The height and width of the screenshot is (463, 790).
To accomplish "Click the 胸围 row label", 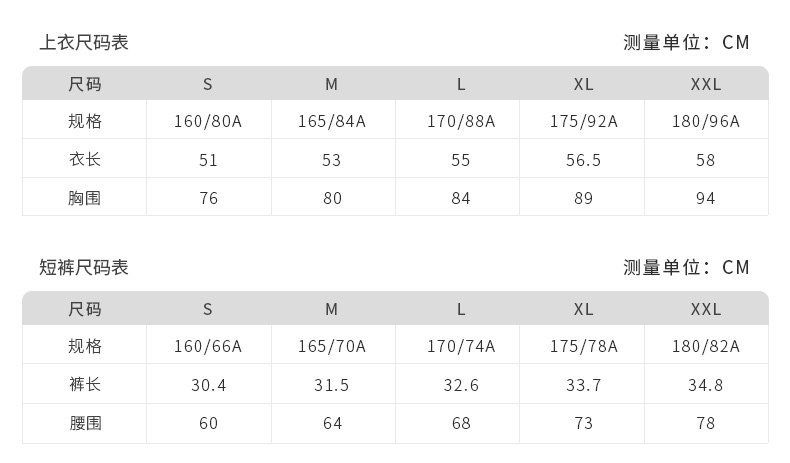I will [85, 198].
